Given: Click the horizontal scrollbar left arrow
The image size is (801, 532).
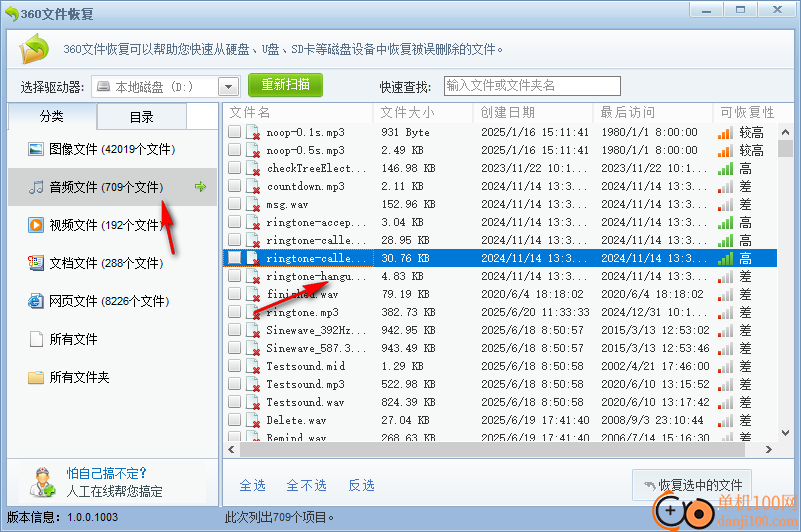Looking at the screenshot, I should pos(231,450).
